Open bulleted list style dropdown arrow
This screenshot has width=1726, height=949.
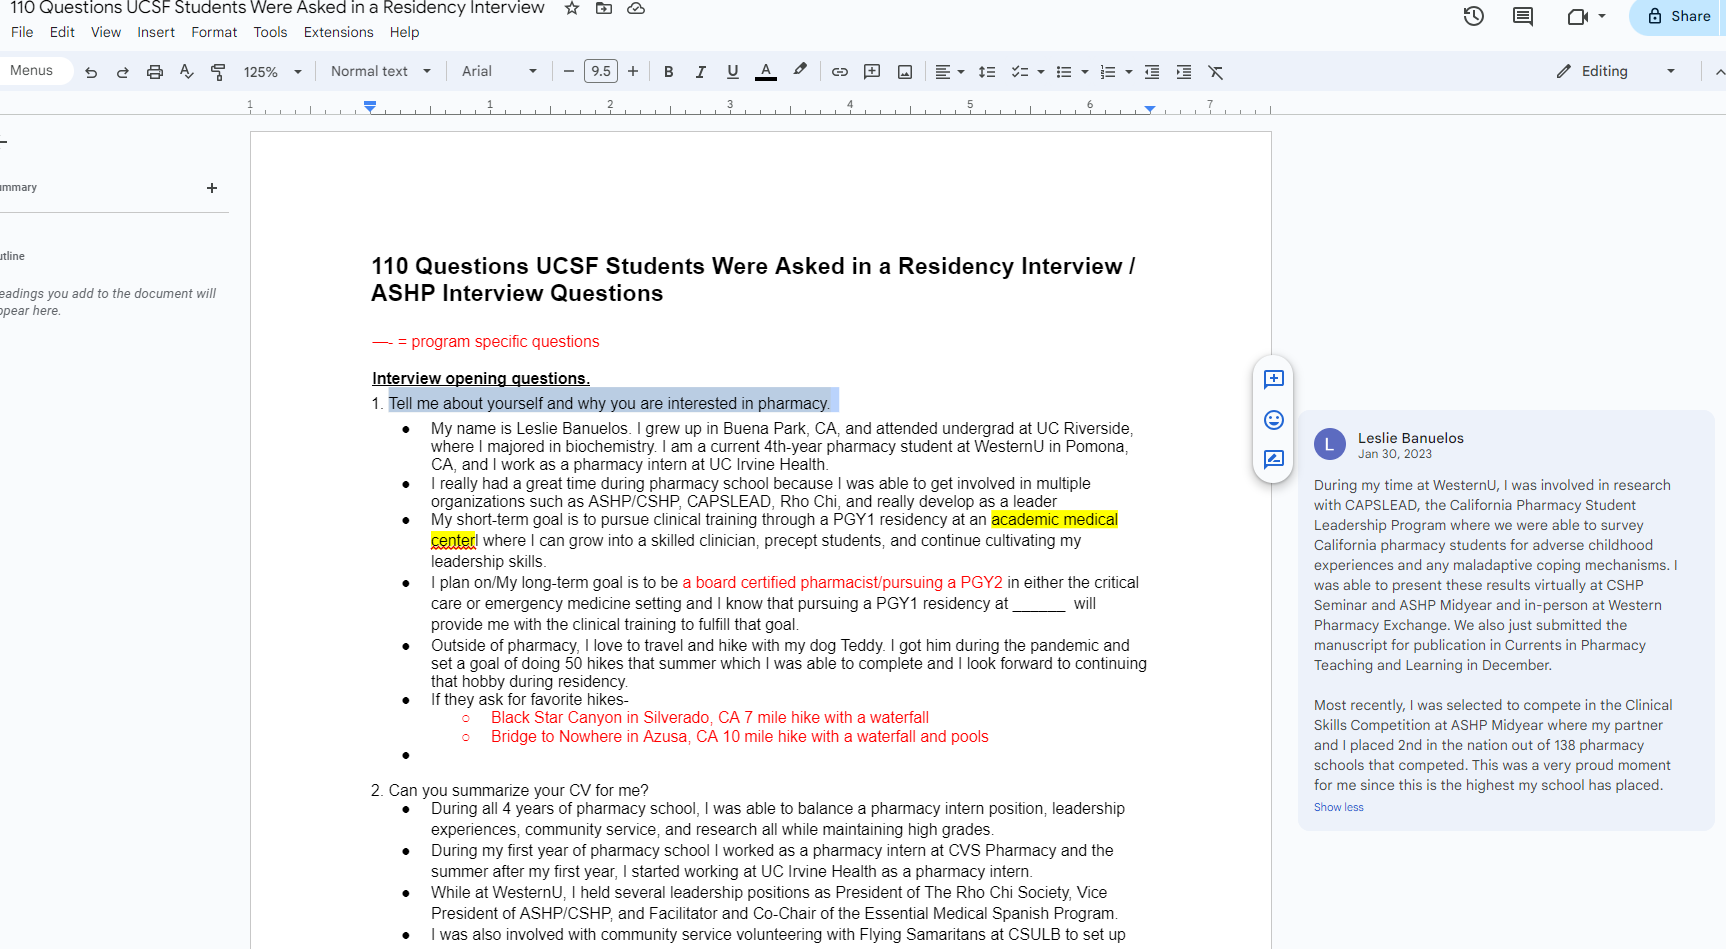click(1085, 72)
